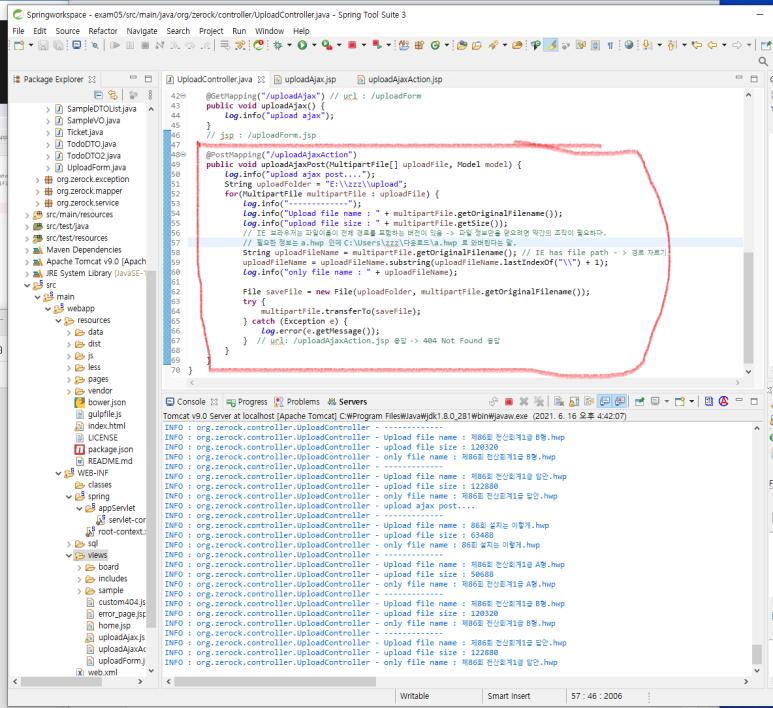Screen dimensions: 773x708
Task: Expand the org.zerock.exception package
Action: [x=37, y=179]
